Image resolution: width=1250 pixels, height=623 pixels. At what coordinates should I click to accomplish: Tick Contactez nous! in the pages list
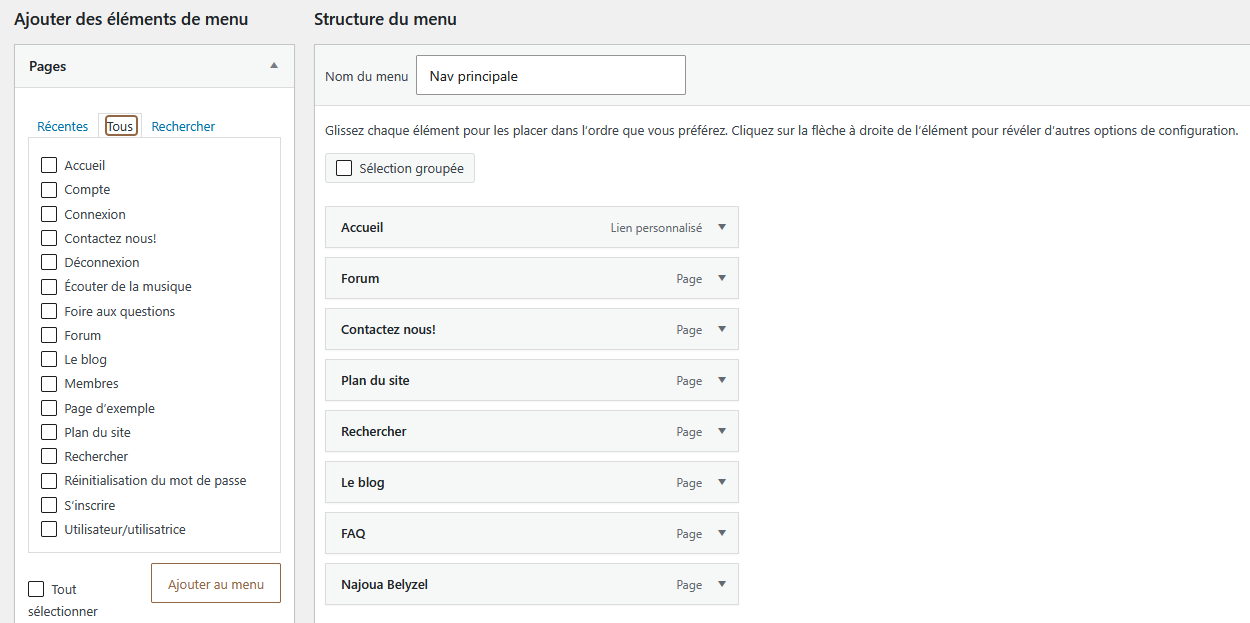click(49, 238)
